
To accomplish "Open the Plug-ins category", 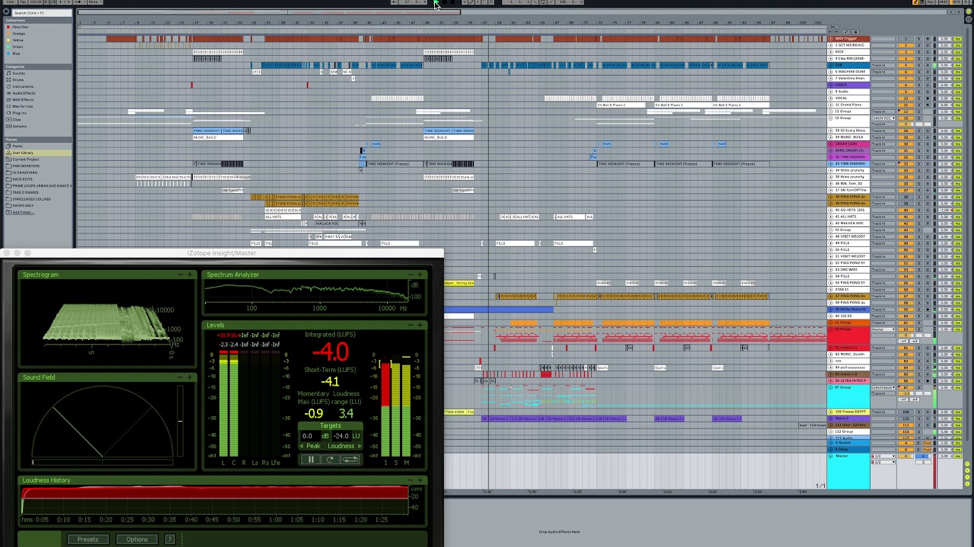I will [20, 113].
